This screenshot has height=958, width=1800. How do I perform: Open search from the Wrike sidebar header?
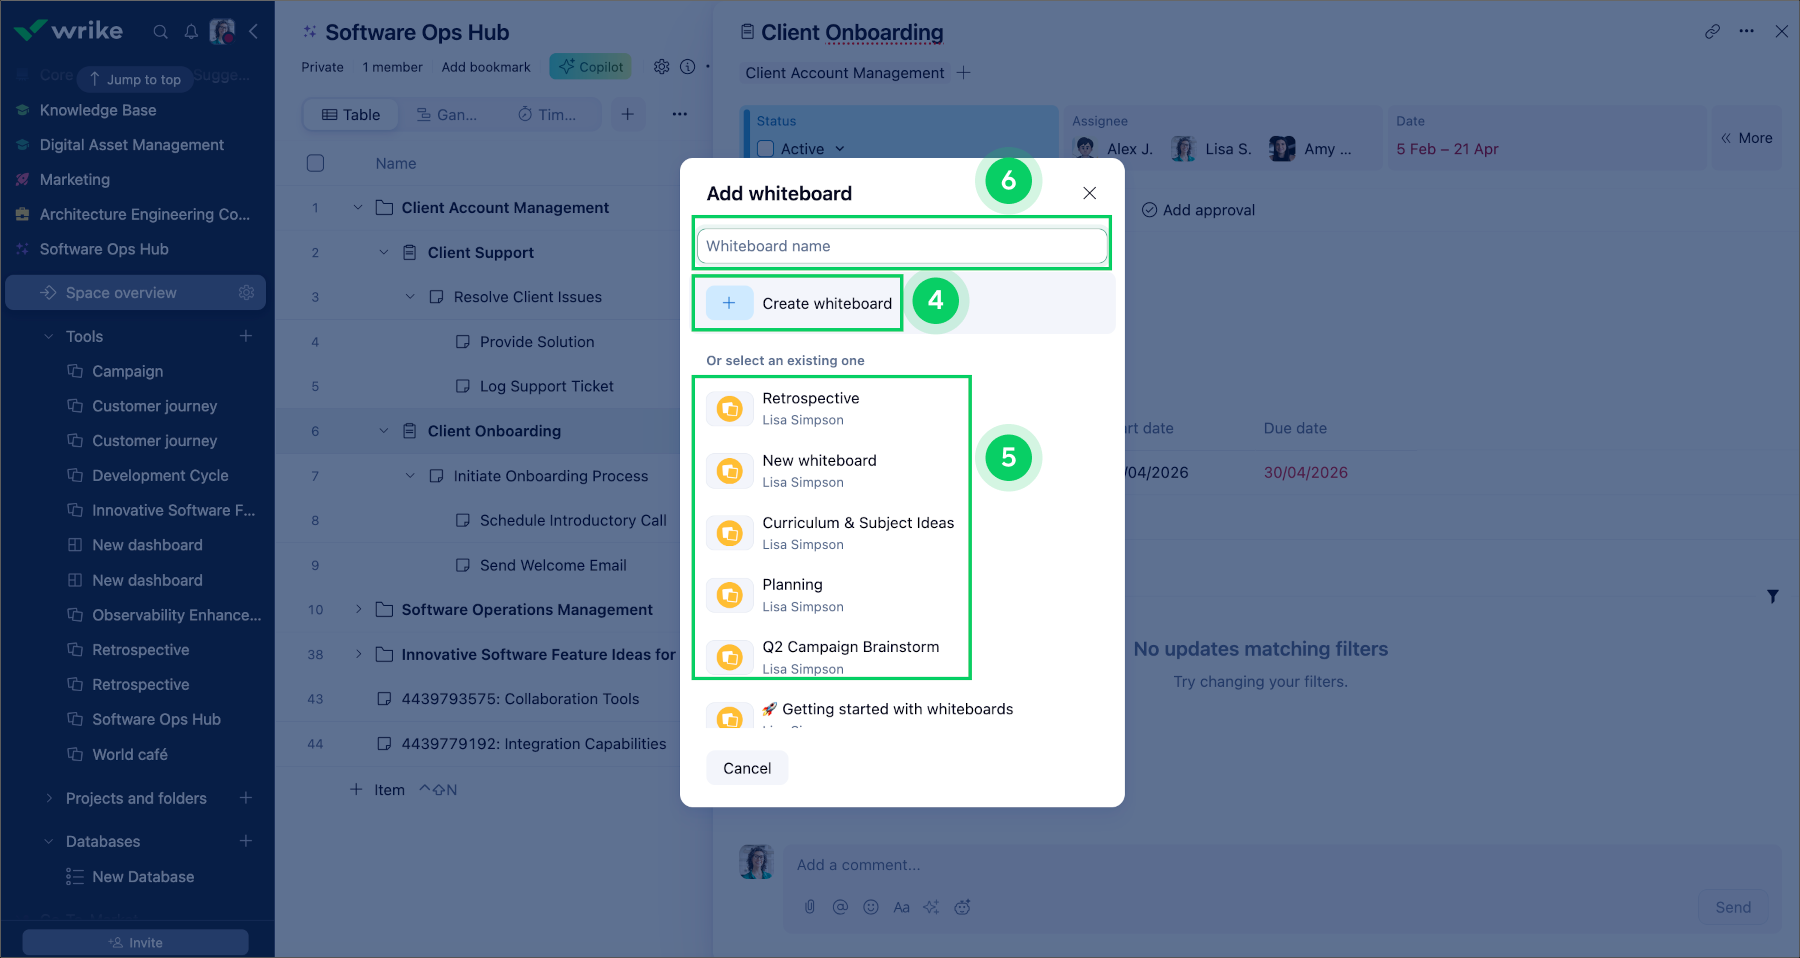160,32
